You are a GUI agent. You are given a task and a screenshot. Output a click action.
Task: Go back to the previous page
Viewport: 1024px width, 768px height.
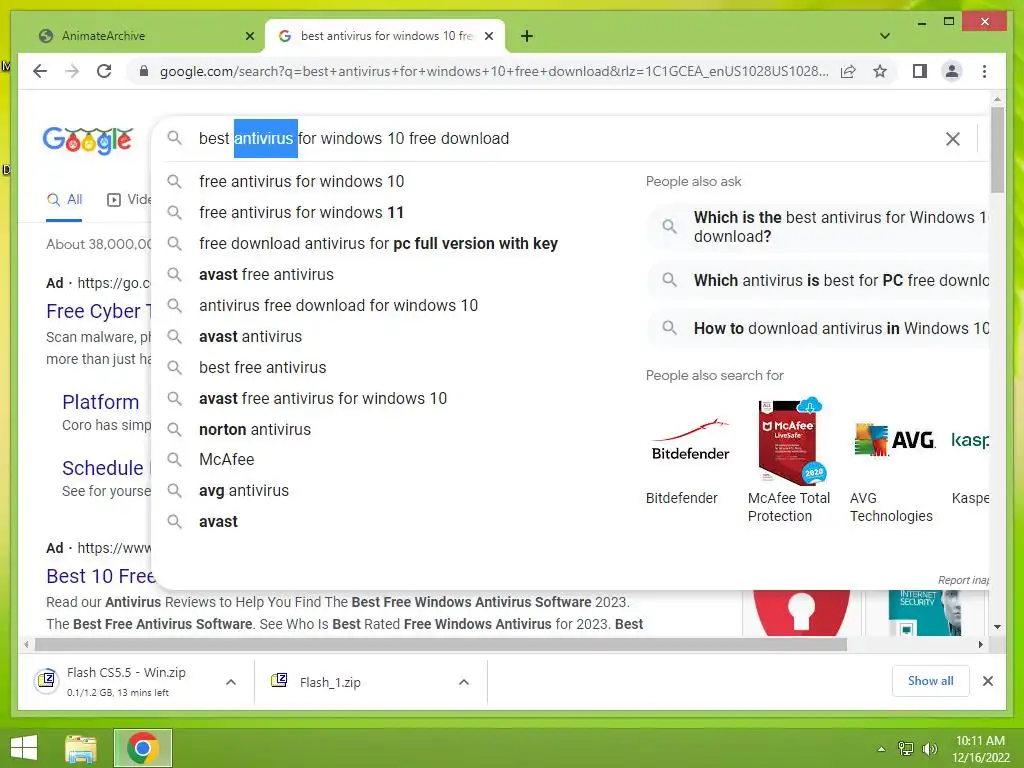tap(40, 71)
